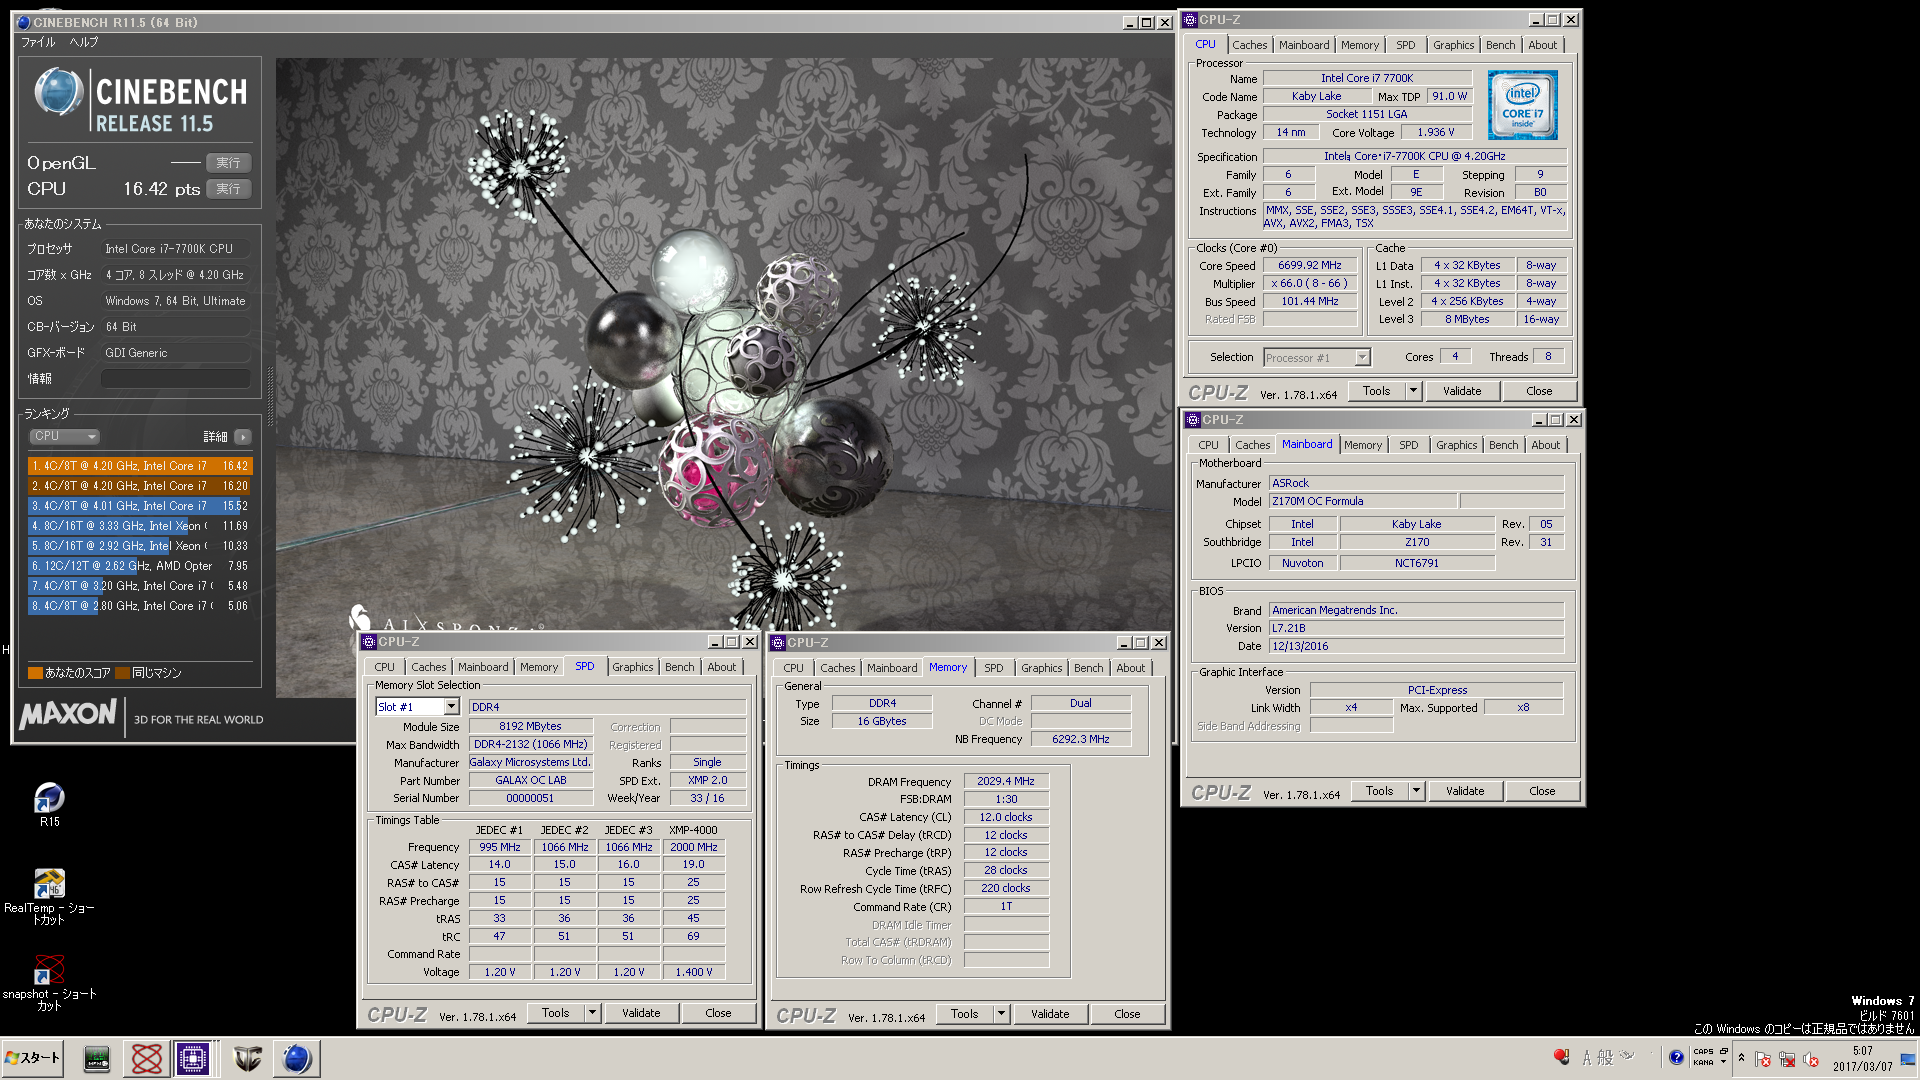This screenshot has height=1080, width=1920.
Task: Click the title icon of CPU-Z Memory window
Action: 777,643
